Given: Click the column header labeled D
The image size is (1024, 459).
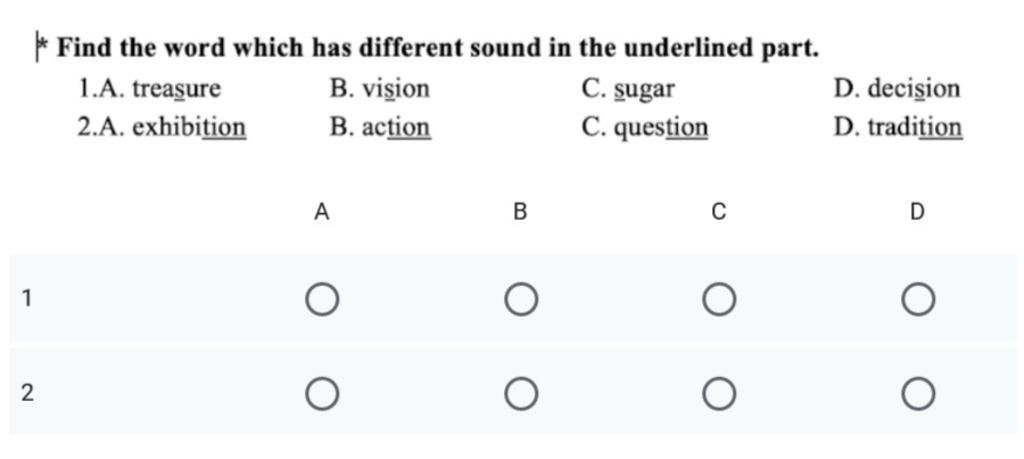Looking at the screenshot, I should pyautogui.click(x=918, y=212).
